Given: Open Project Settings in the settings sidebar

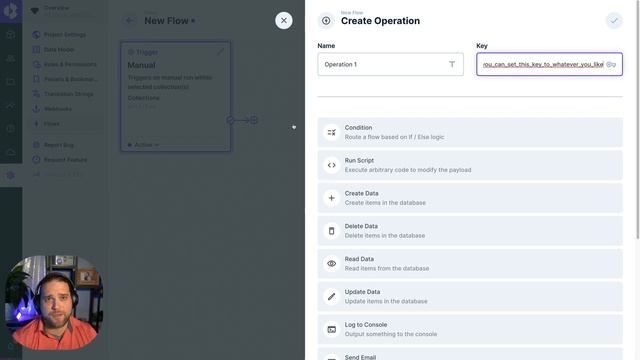Looking at the screenshot, I should point(65,35).
